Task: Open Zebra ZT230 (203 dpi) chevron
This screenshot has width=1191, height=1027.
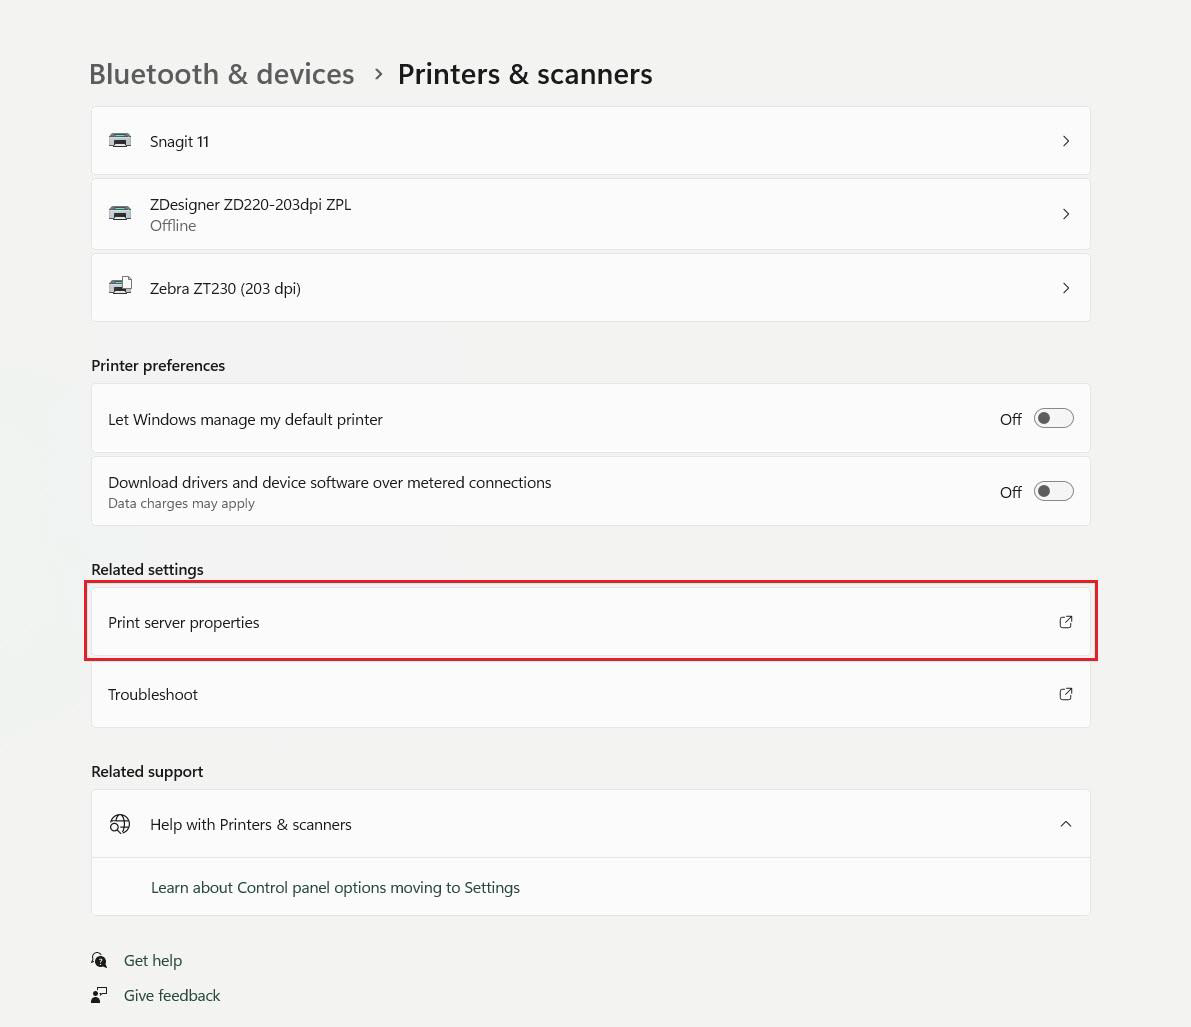Action: pos(1066,288)
